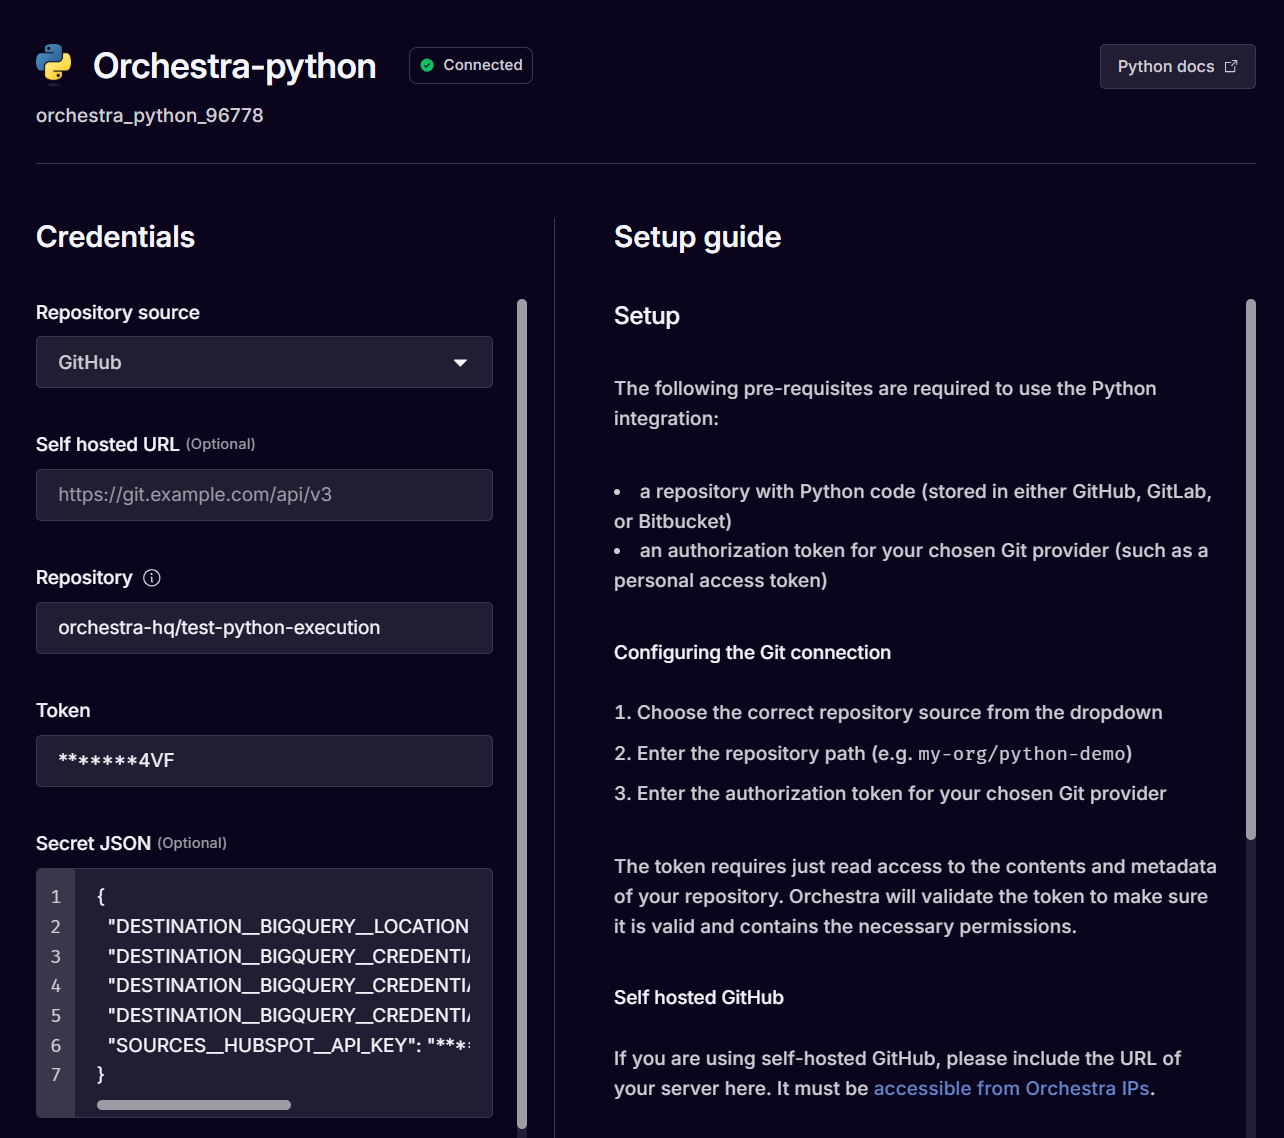The height and width of the screenshot is (1138, 1284).
Task: Click the green checkmark in Connected badge
Action: (427, 65)
